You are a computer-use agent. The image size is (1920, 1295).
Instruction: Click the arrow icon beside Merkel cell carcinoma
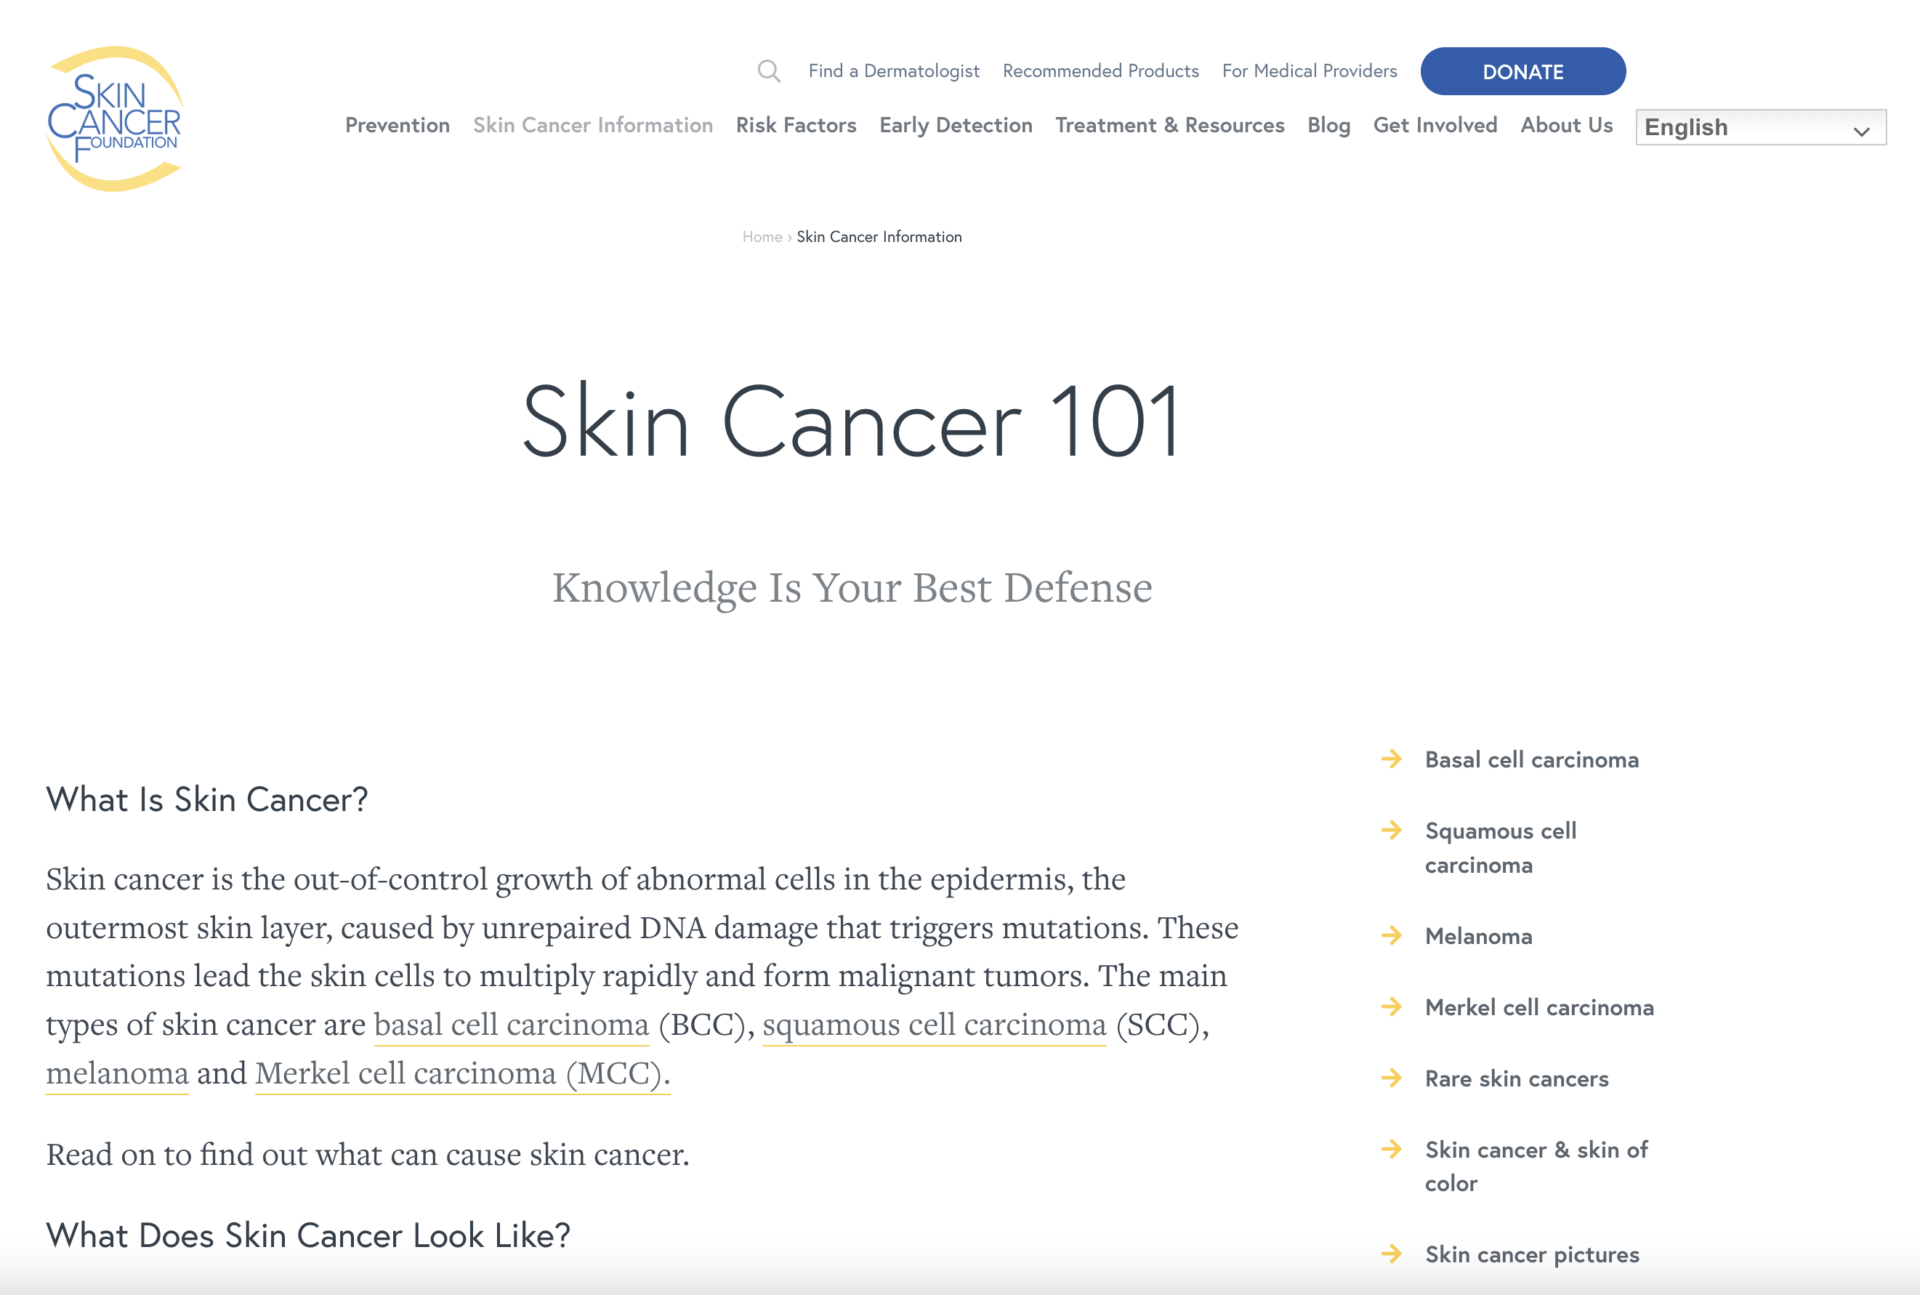(x=1391, y=1007)
